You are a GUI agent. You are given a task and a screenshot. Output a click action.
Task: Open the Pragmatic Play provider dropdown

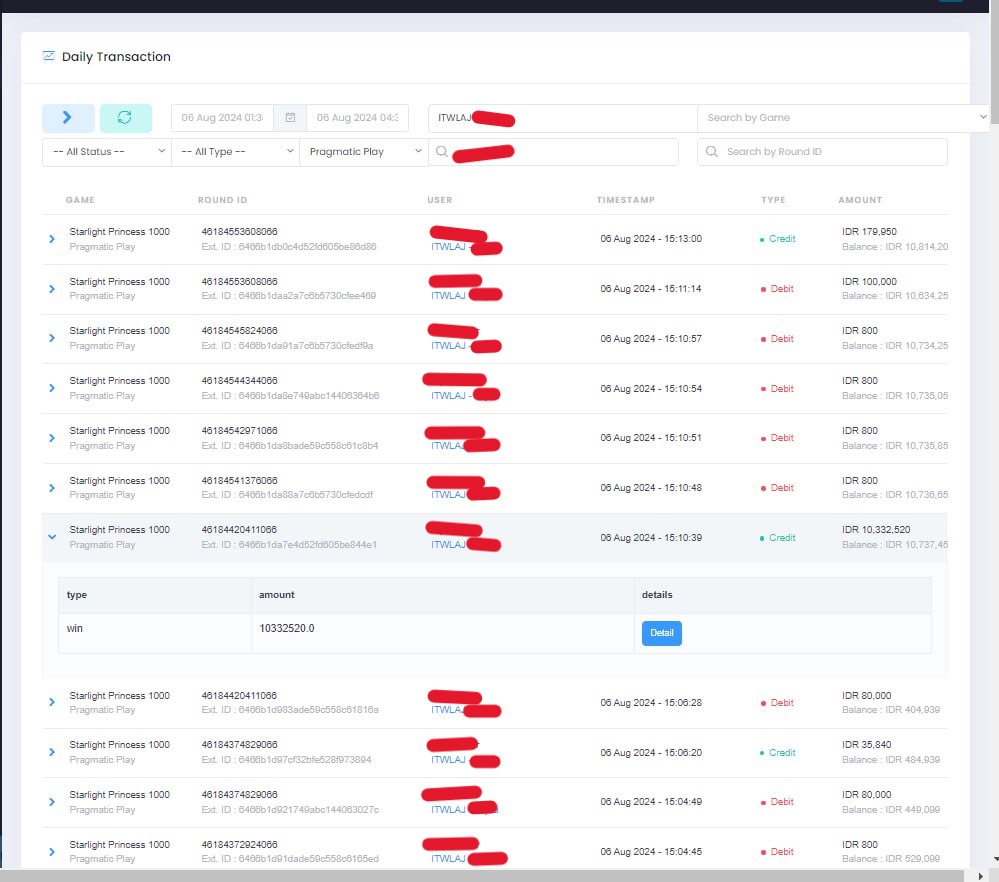tap(363, 152)
